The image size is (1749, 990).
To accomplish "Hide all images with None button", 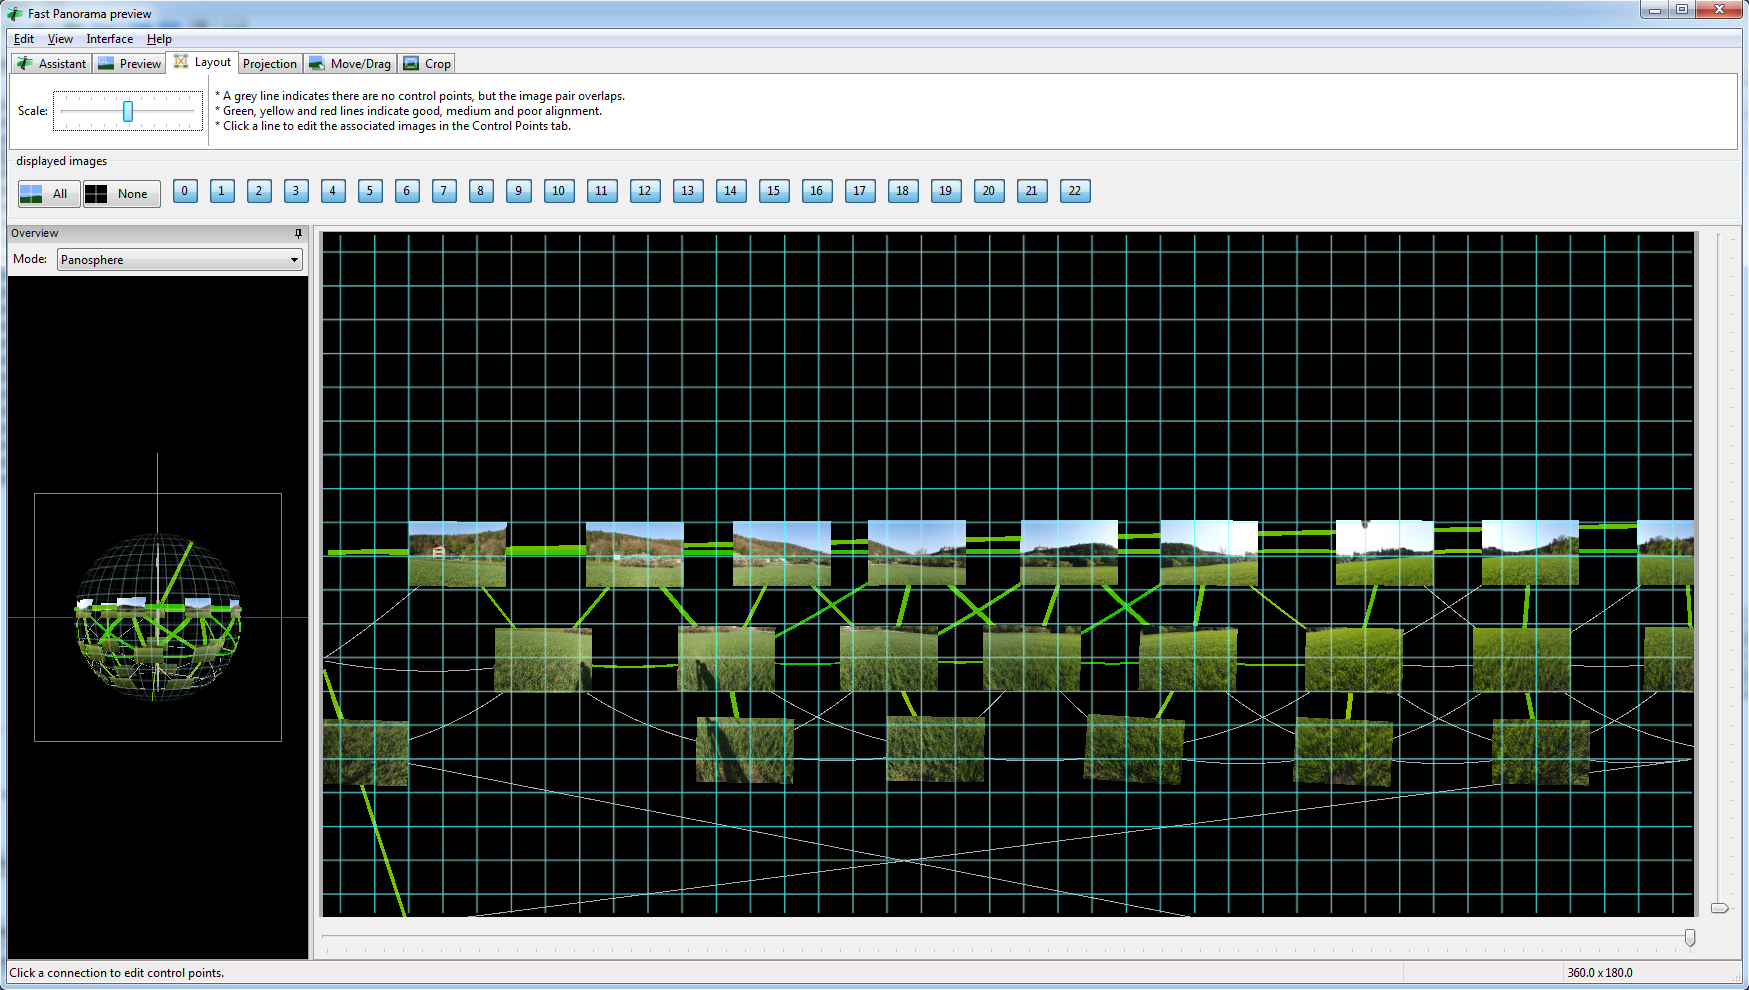I will click(x=121, y=194).
